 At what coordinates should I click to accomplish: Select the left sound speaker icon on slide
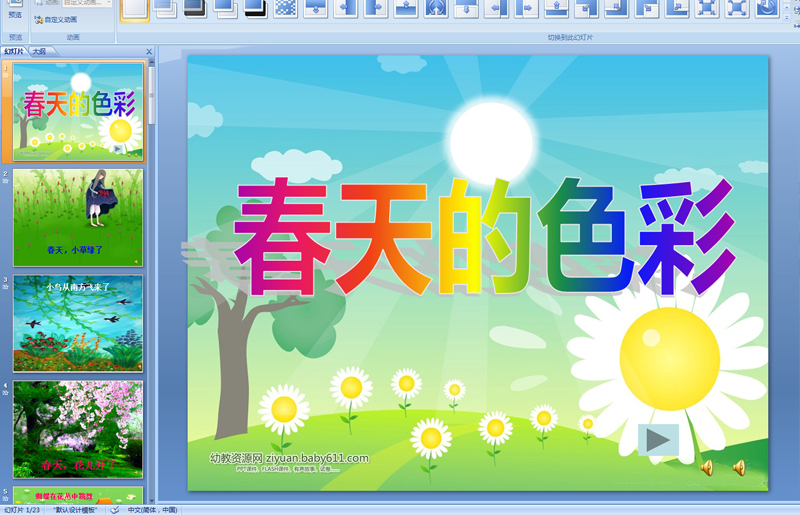tap(707, 468)
